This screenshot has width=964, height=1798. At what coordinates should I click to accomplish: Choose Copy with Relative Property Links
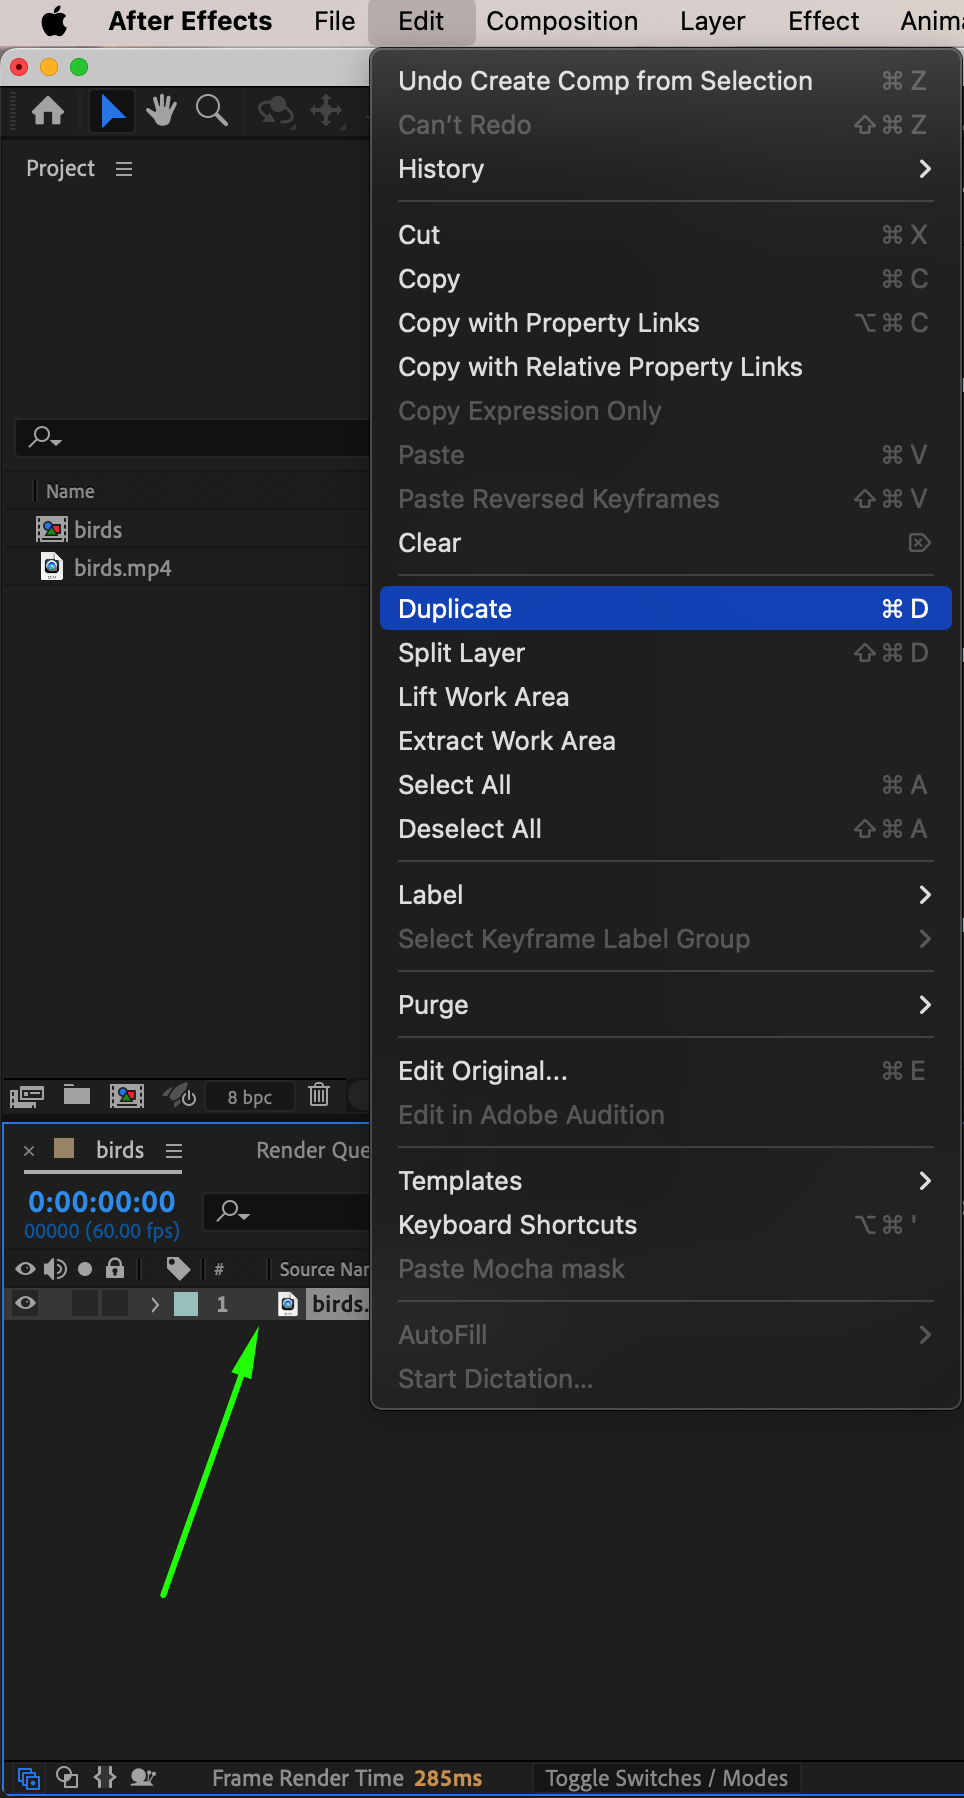point(665,367)
